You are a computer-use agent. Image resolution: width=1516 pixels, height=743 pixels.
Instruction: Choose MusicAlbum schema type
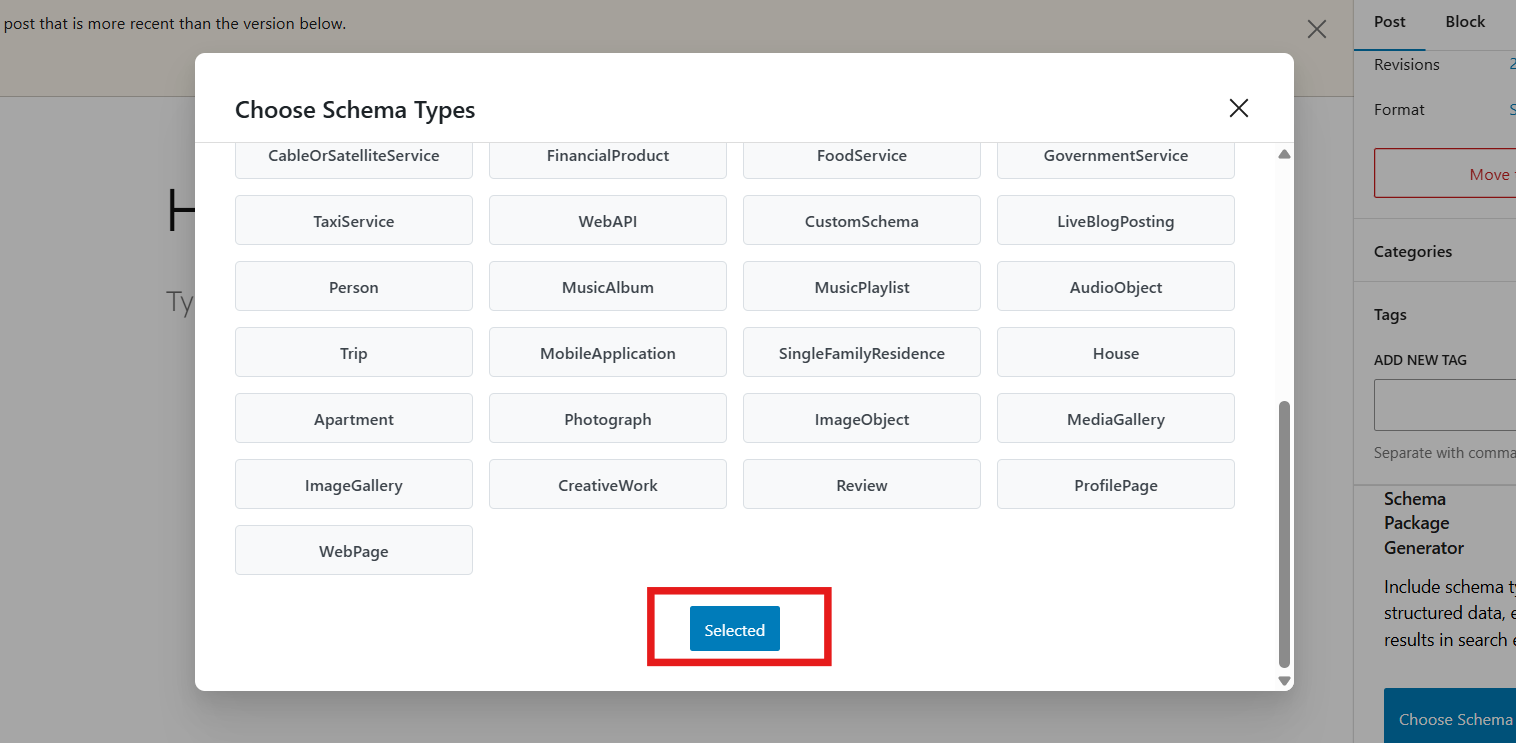pyautogui.click(x=608, y=286)
